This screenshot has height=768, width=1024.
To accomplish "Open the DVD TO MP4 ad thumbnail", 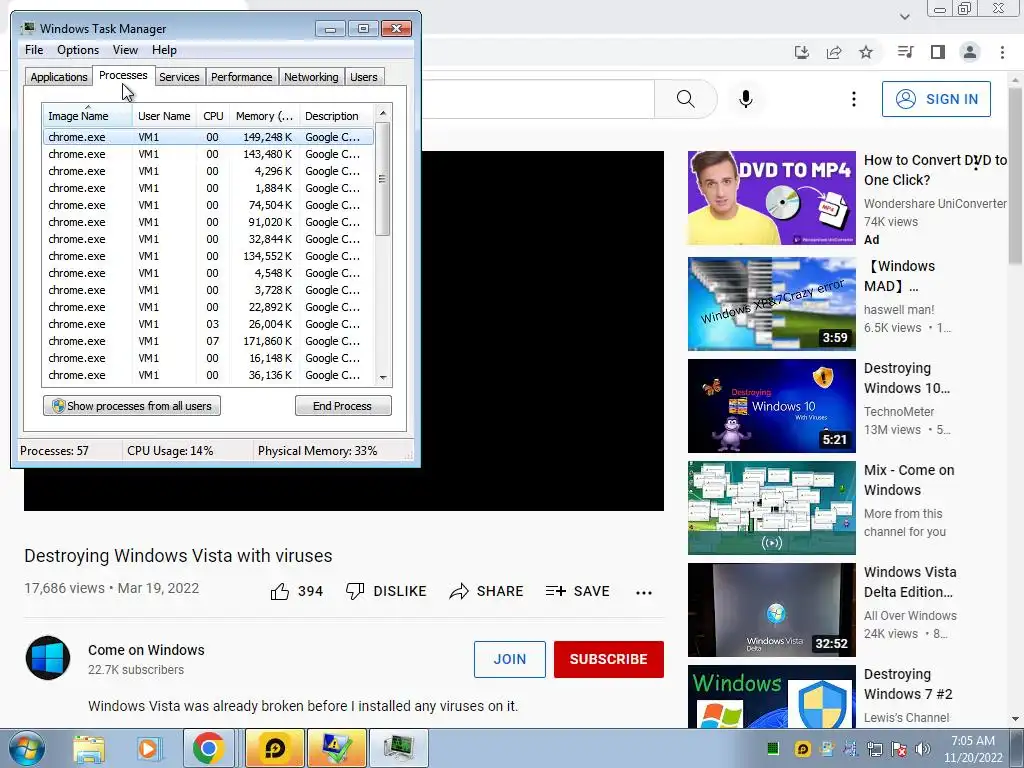I will (771, 198).
